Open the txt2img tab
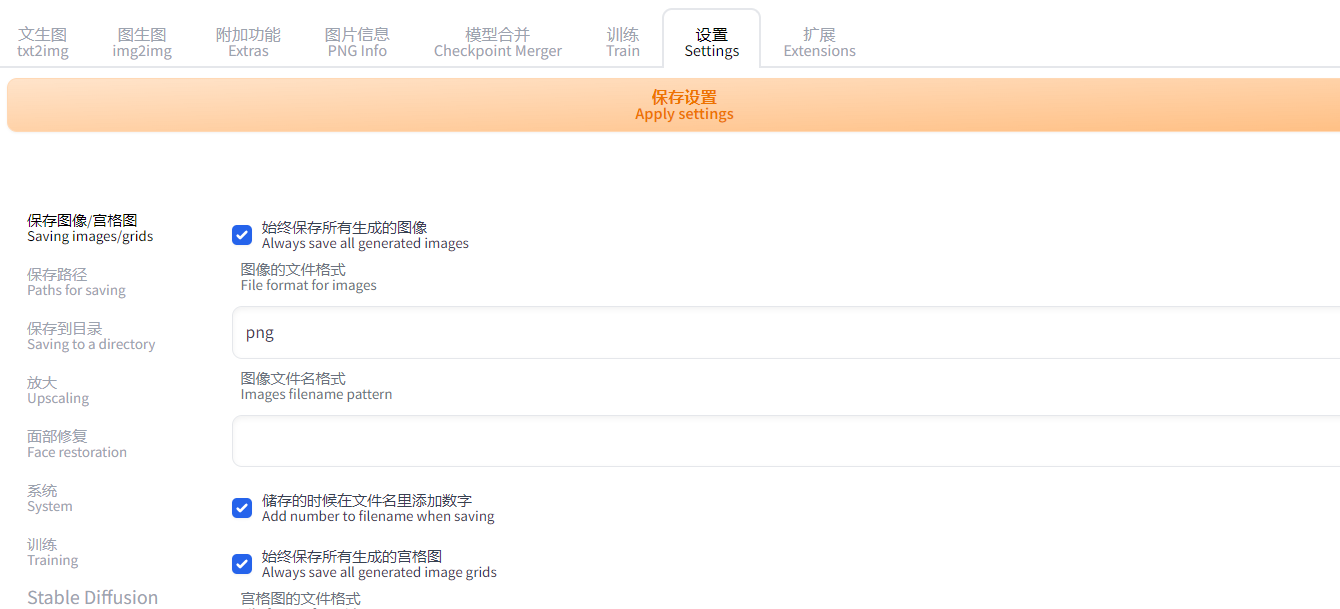The image size is (1340, 609). click(x=43, y=42)
